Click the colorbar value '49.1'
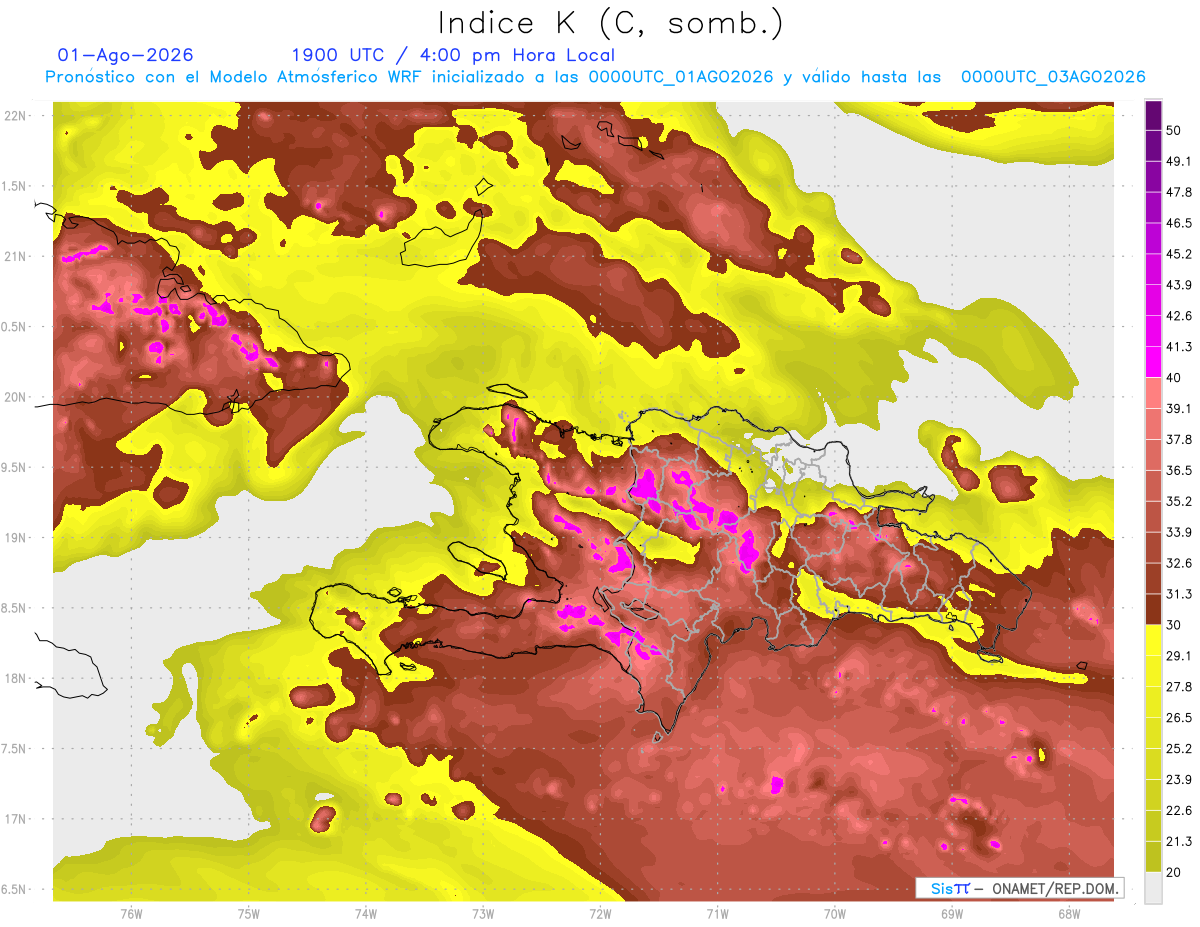Image resolution: width=1200 pixels, height=927 pixels. [1178, 161]
